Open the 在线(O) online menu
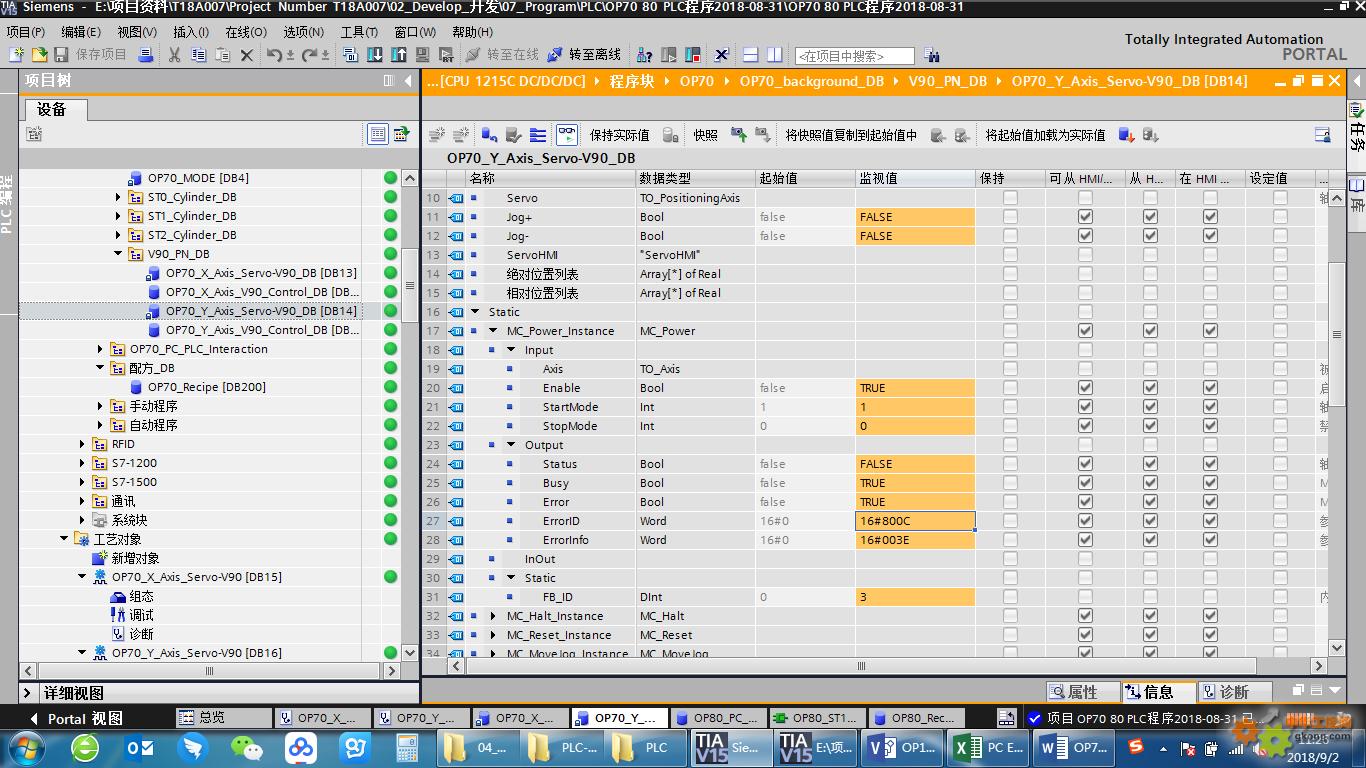The height and width of the screenshot is (768, 1366). [246, 32]
